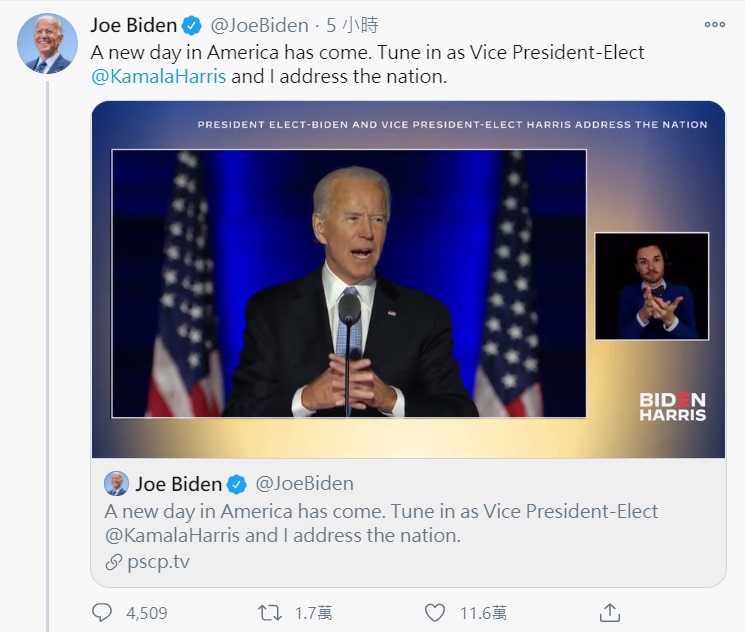Click the sign language interpreter inset
This screenshot has height=632, width=745.
[x=651, y=286]
